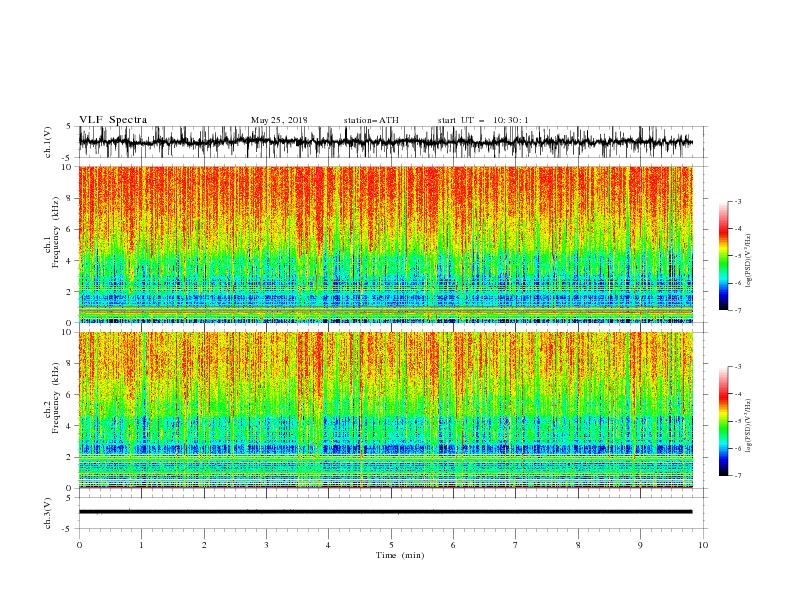The image size is (792, 612).
Task: Click the "start UT = 10:30:1" text
Action: 483,120
